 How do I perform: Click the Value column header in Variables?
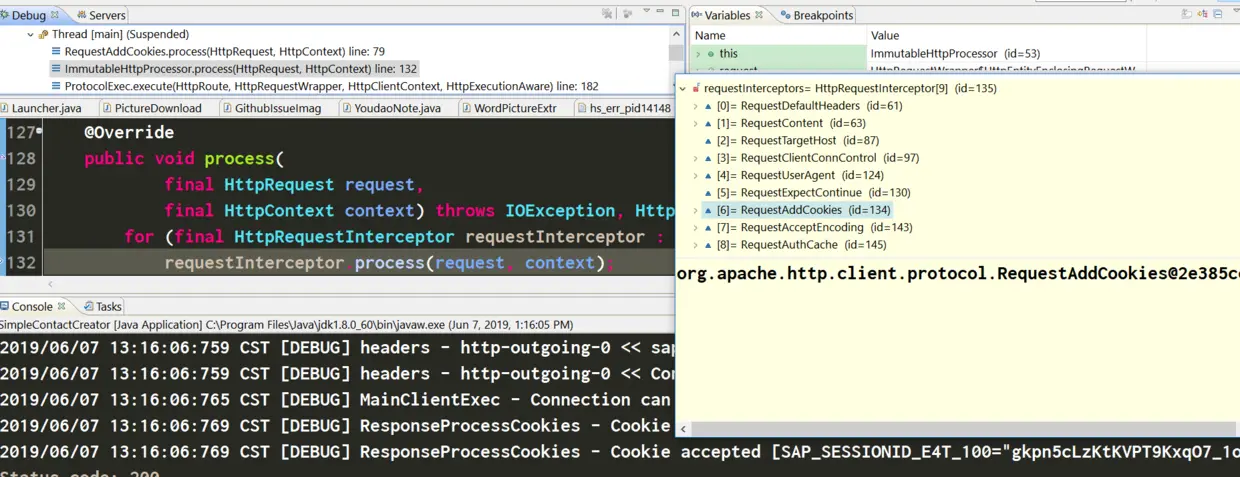click(x=1005, y=35)
